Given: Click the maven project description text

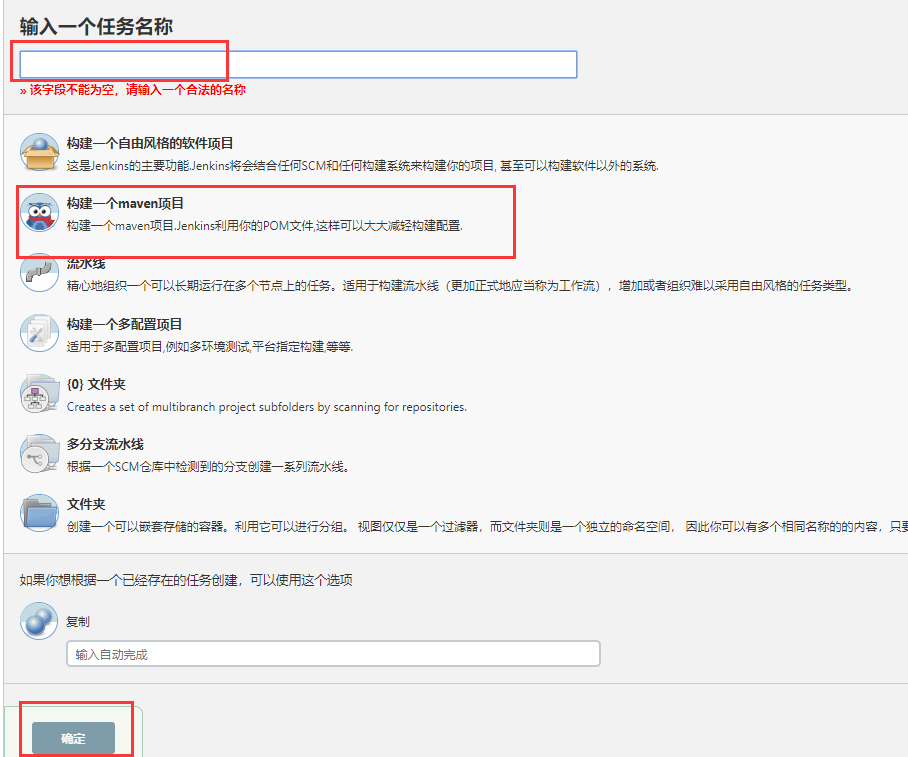Looking at the screenshot, I should pos(265,225).
